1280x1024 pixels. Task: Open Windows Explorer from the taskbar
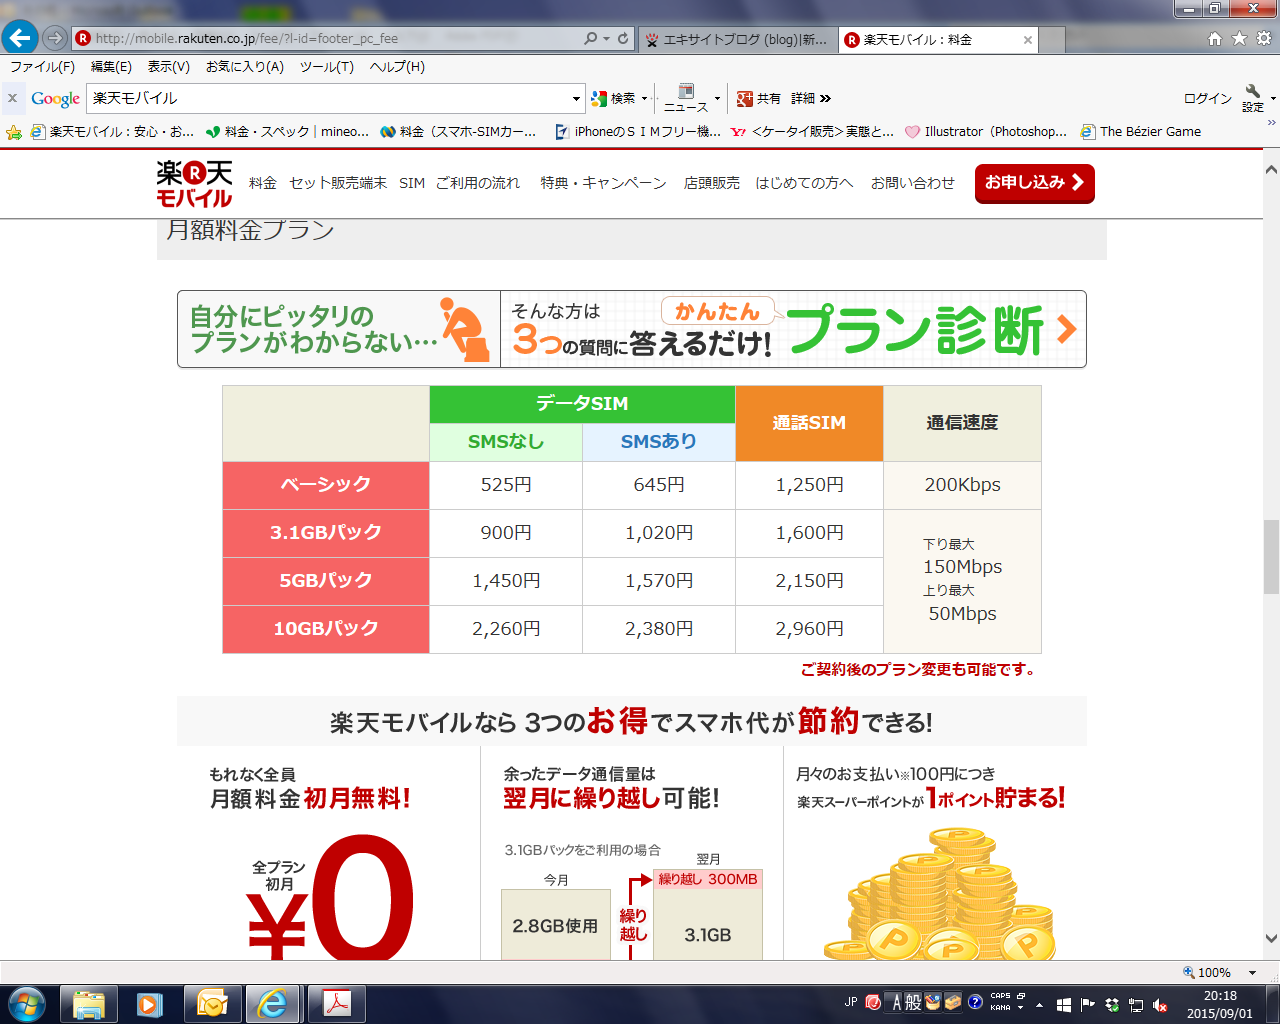tap(89, 1003)
